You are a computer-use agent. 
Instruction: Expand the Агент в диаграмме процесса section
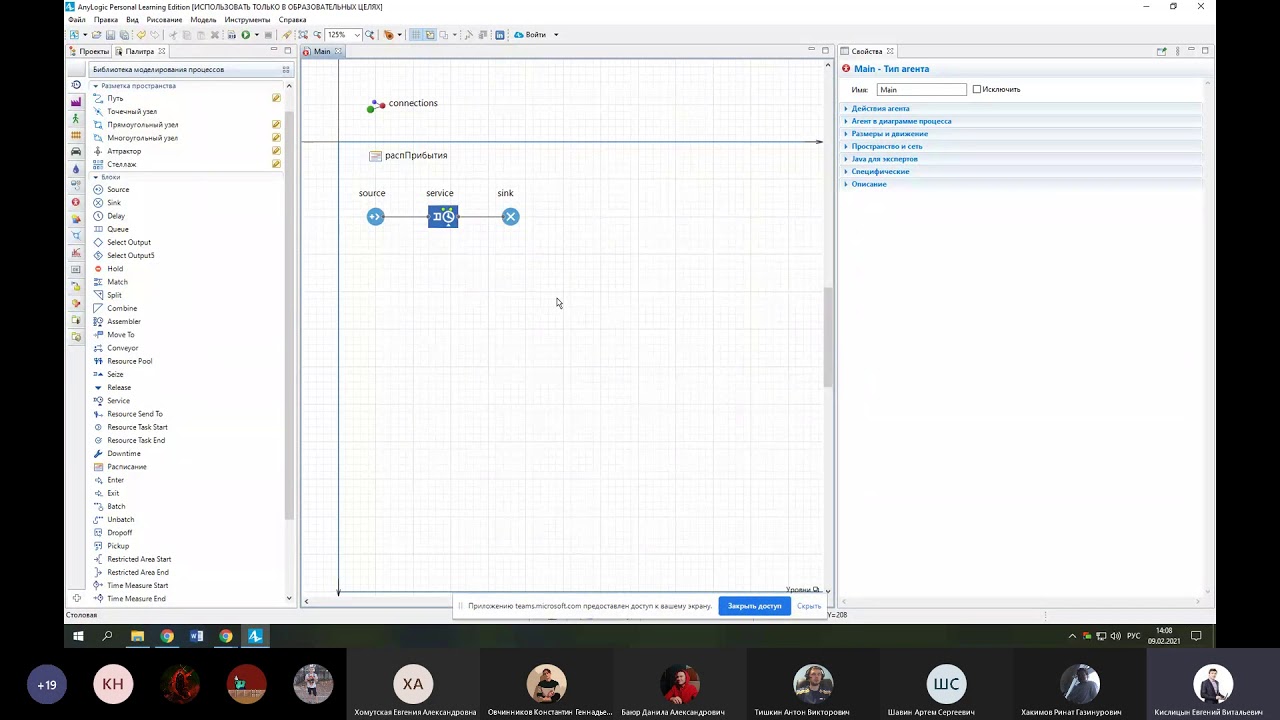(901, 121)
